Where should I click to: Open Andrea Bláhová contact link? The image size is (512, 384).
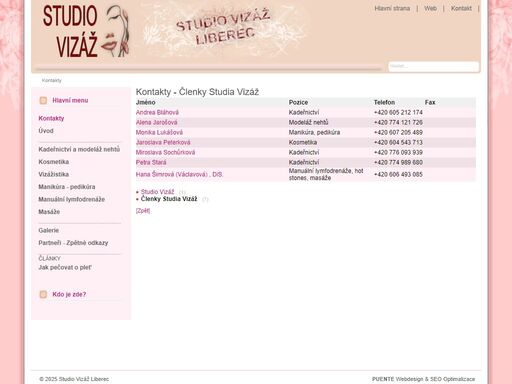coord(157,112)
